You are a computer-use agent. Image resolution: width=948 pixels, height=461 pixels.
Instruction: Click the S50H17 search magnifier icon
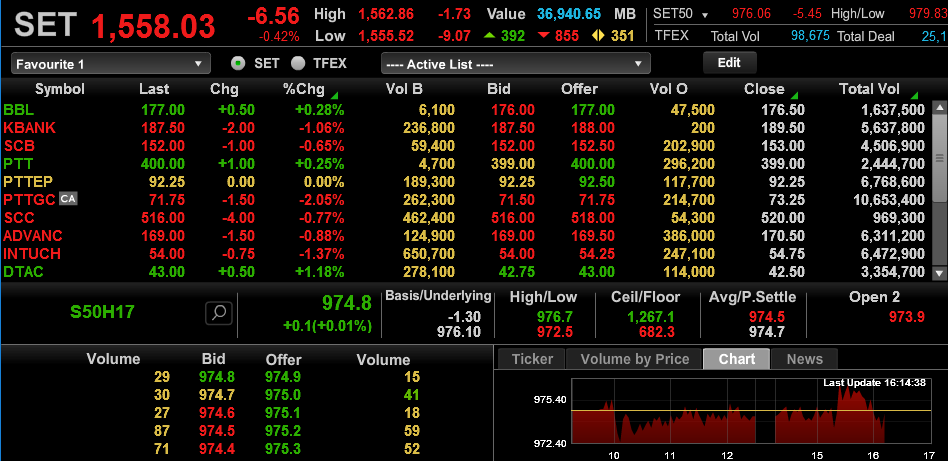tap(219, 313)
